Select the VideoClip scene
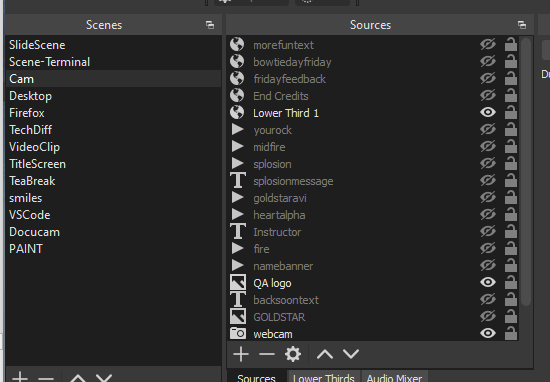Image resolution: width=550 pixels, height=382 pixels. tap(114, 147)
